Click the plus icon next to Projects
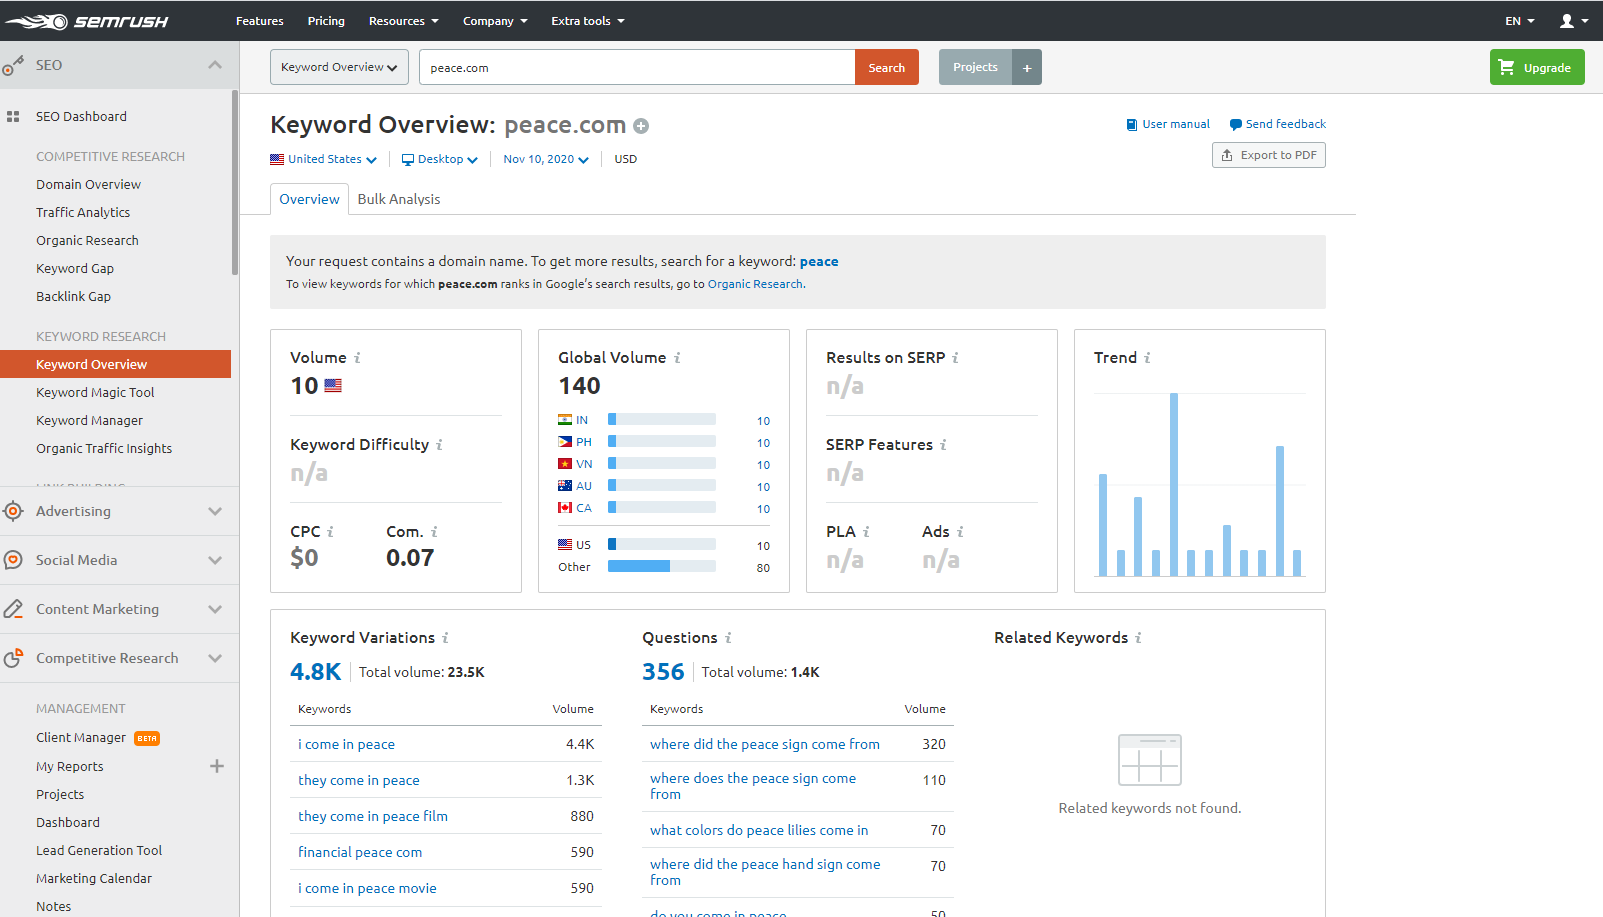The width and height of the screenshot is (1603, 917). coord(1027,68)
